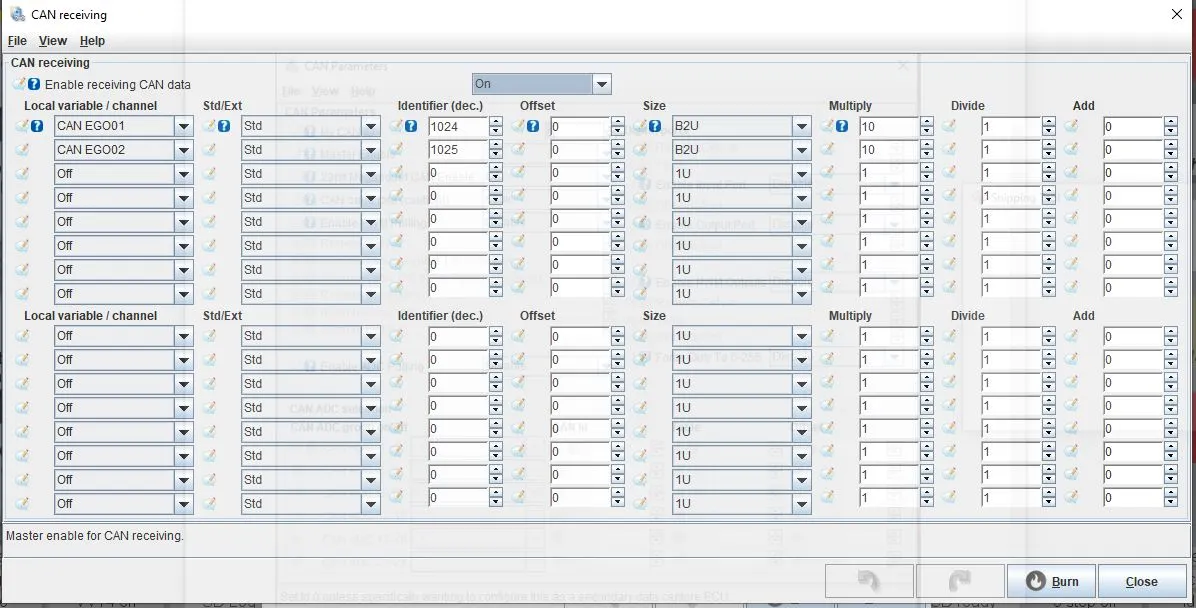The height and width of the screenshot is (608, 1196).
Task: Click the Close button at bottom
Action: click(1142, 581)
